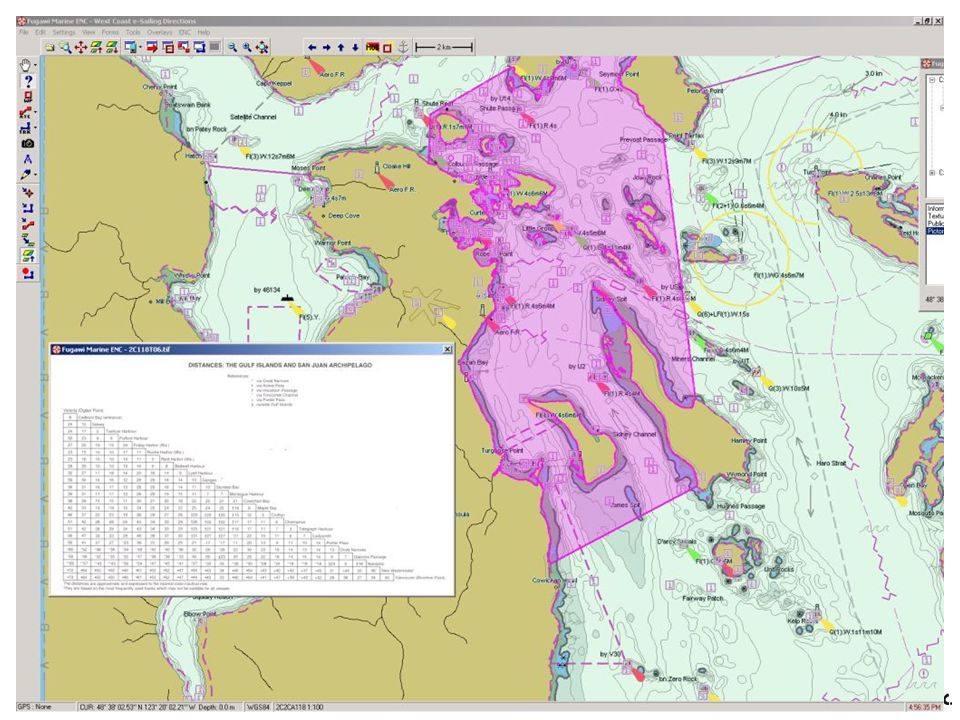Click the red square outline toolbar icon
This screenshot has width=960, height=720.
click(387, 47)
